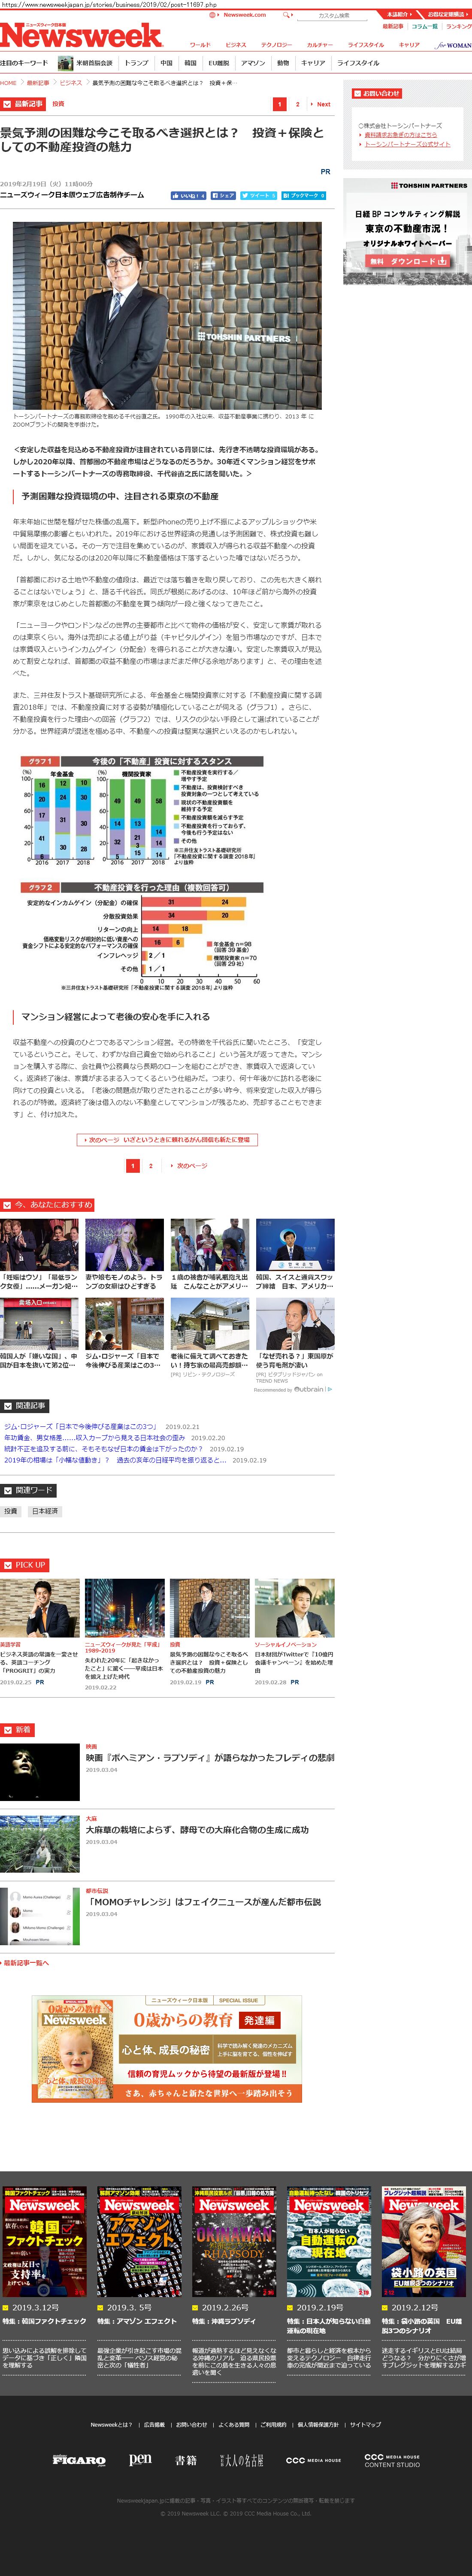The width and height of the screenshot is (472, 2576).
Task: Click the Facebook いいね button
Action: 188,196
